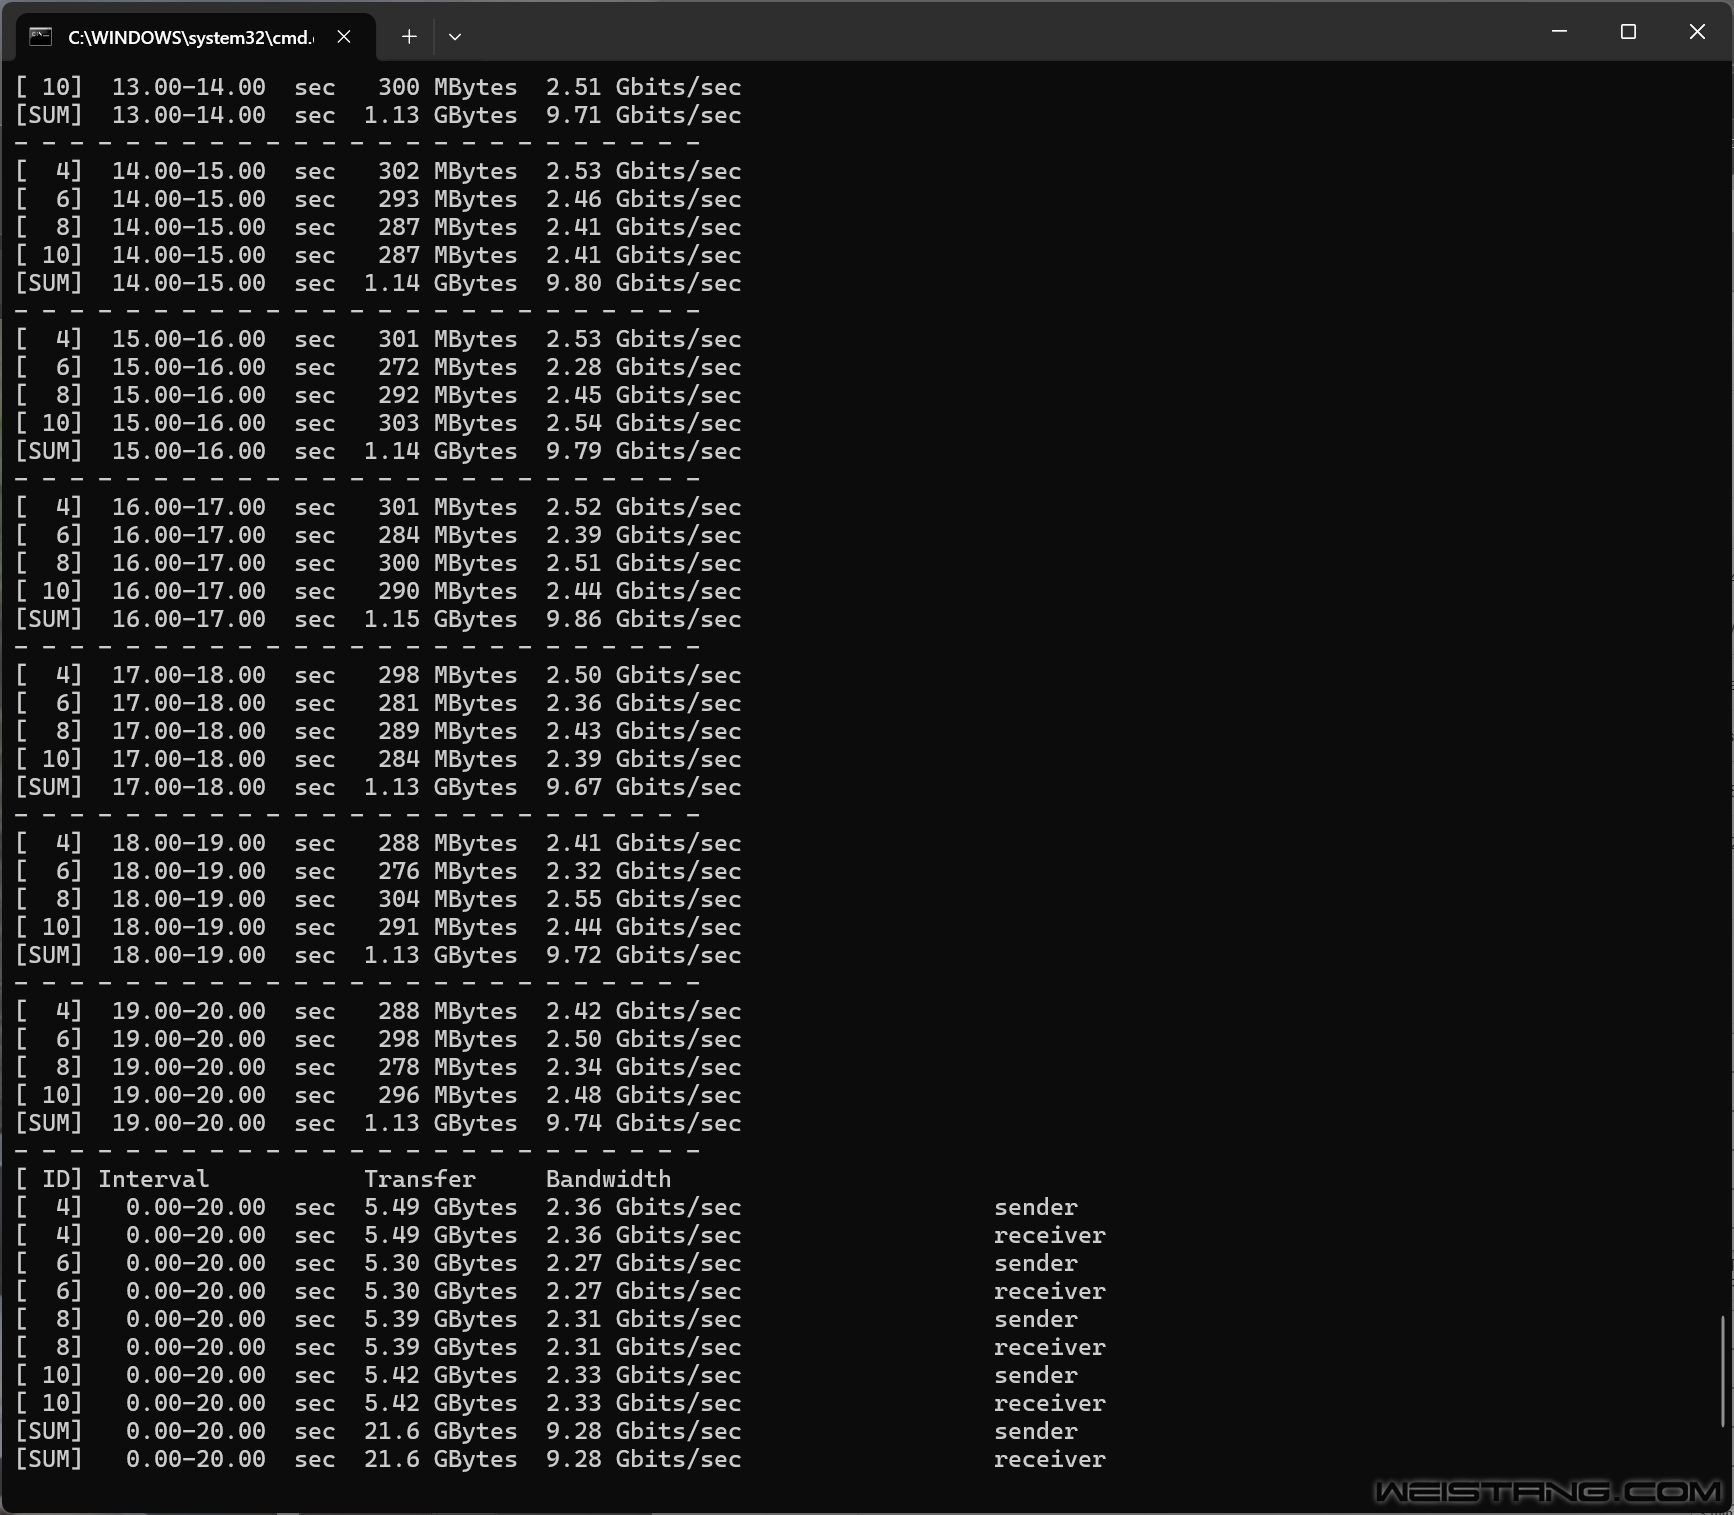Click 9.28 Gbits/sec in the SUM receiver row
Image resolution: width=1734 pixels, height=1515 pixels.
(x=643, y=1459)
